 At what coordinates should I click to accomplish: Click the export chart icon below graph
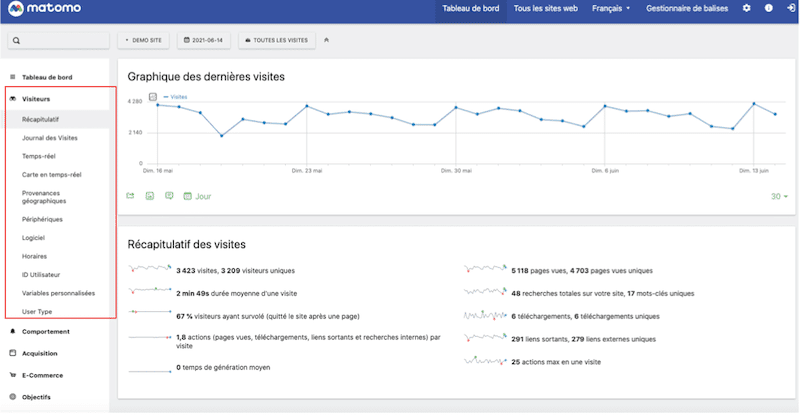pyautogui.click(x=130, y=196)
